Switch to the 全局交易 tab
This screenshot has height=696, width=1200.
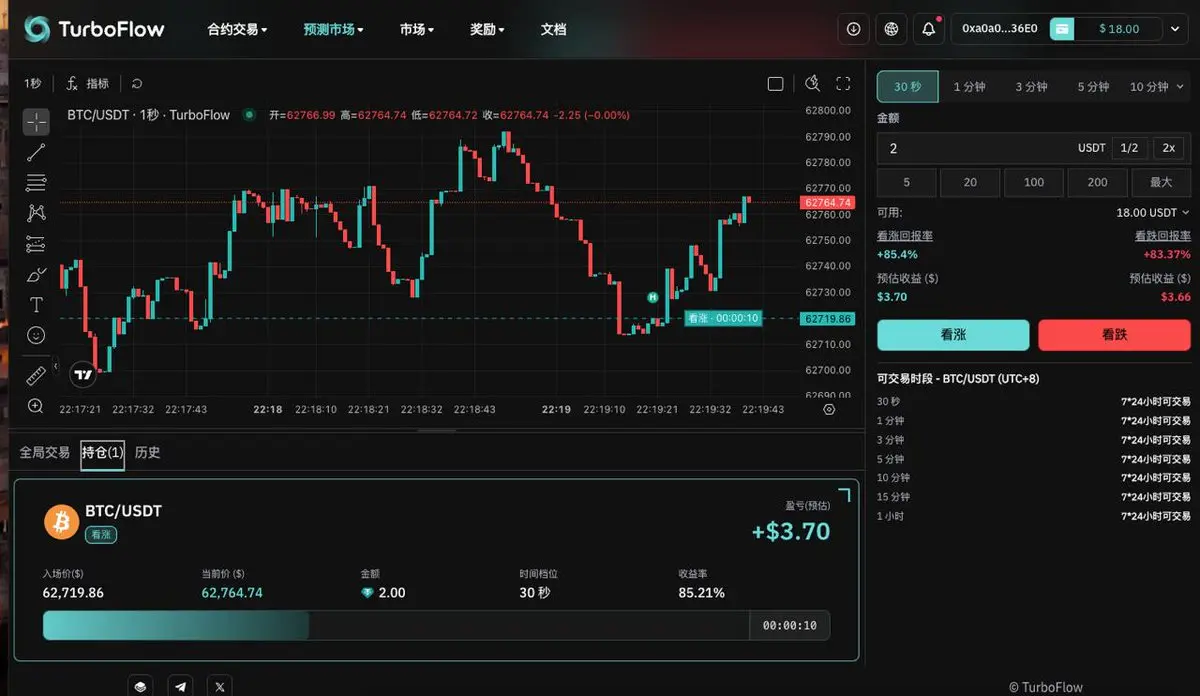[45, 453]
